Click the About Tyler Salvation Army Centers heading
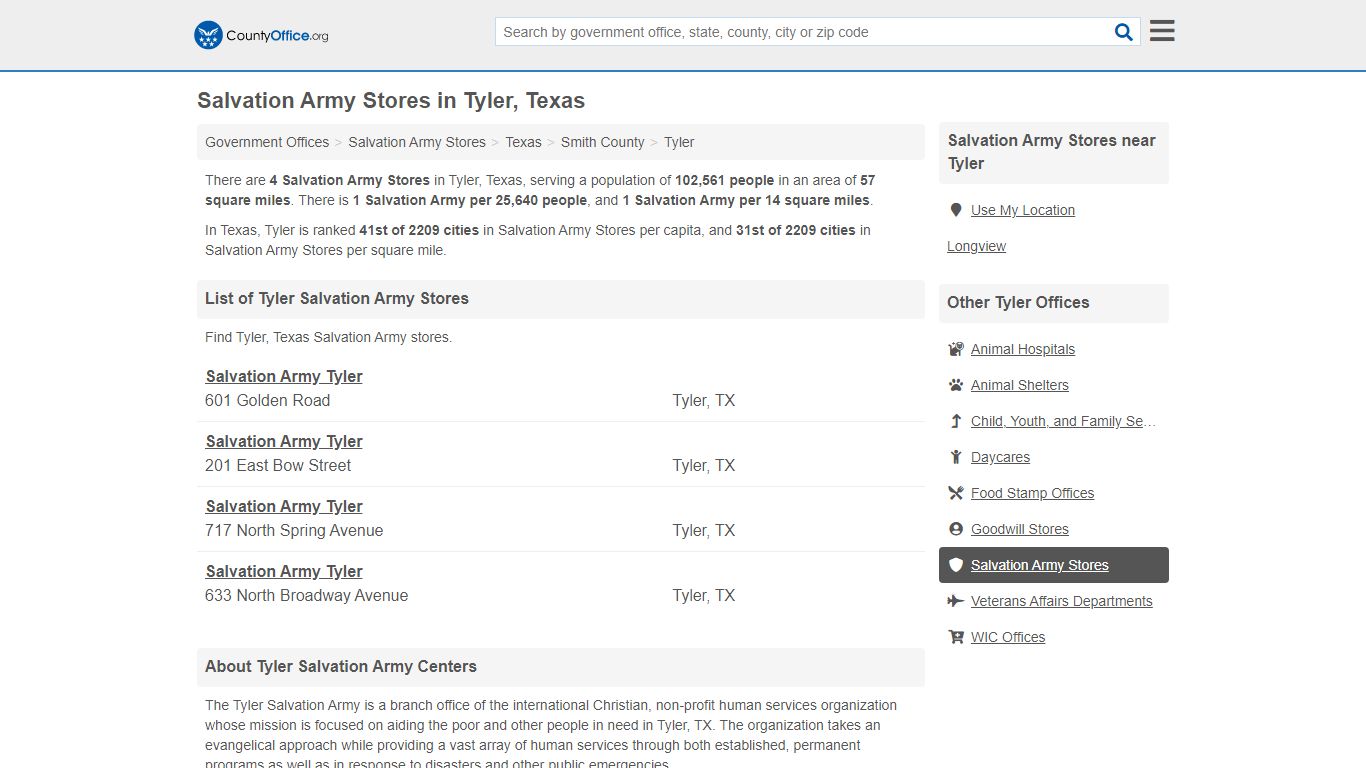Image resolution: width=1366 pixels, height=768 pixels. (x=341, y=666)
